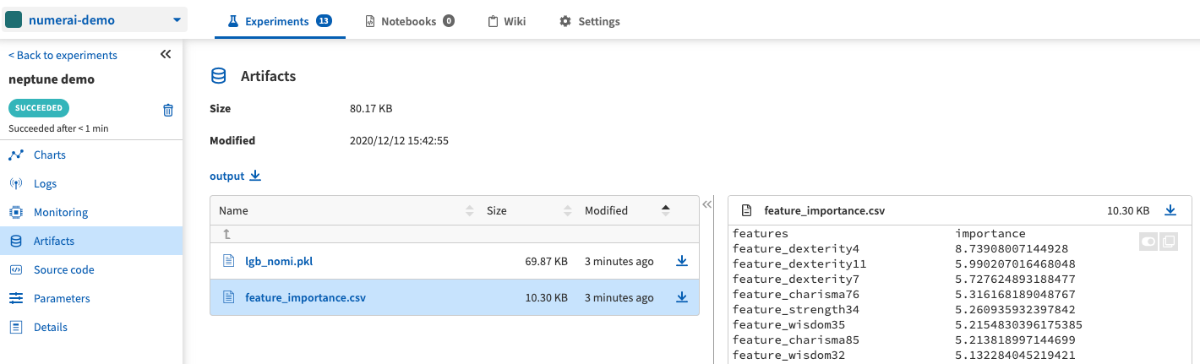The height and width of the screenshot is (364, 1200).
Task: Switch to the Notebooks tab
Action: 410,21
